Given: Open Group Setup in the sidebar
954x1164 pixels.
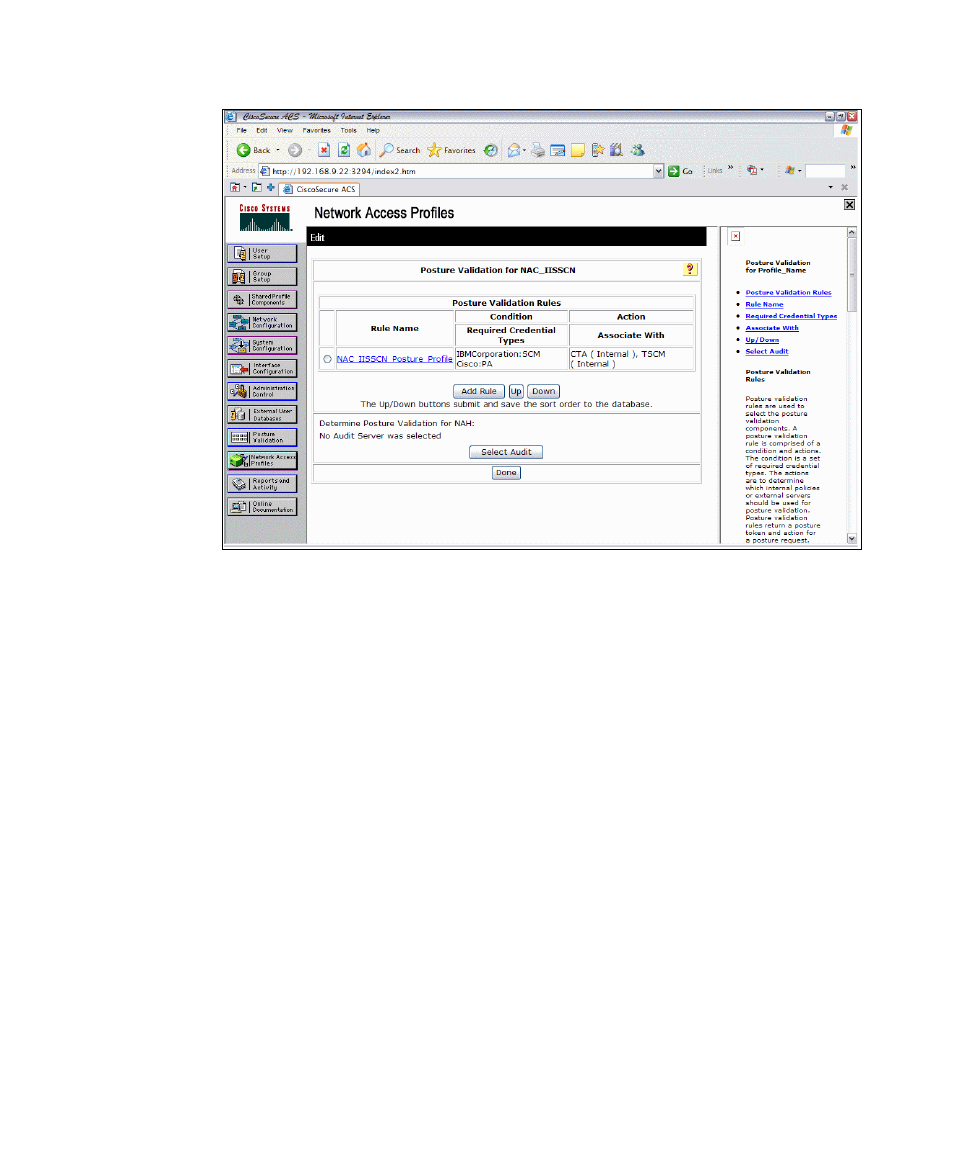Looking at the screenshot, I should [x=262, y=276].
